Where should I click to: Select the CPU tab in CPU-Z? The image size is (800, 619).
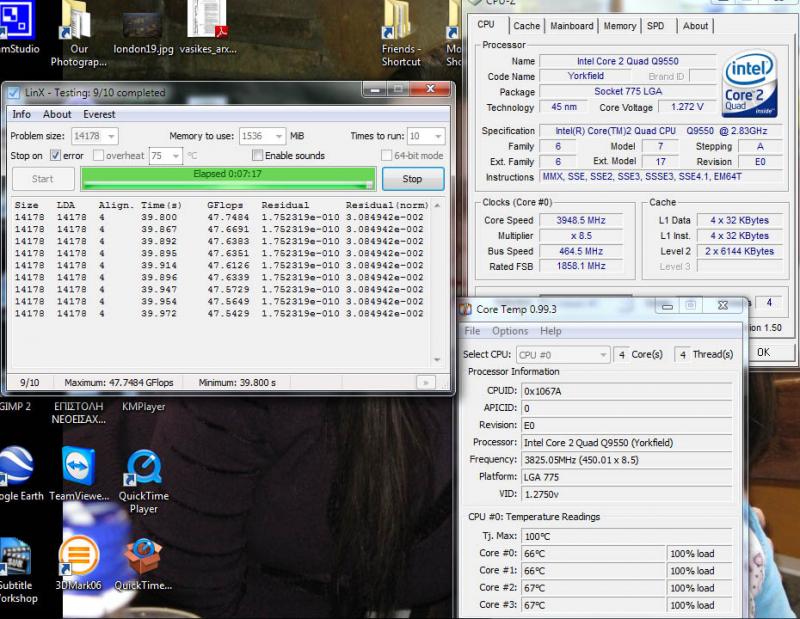[486, 24]
